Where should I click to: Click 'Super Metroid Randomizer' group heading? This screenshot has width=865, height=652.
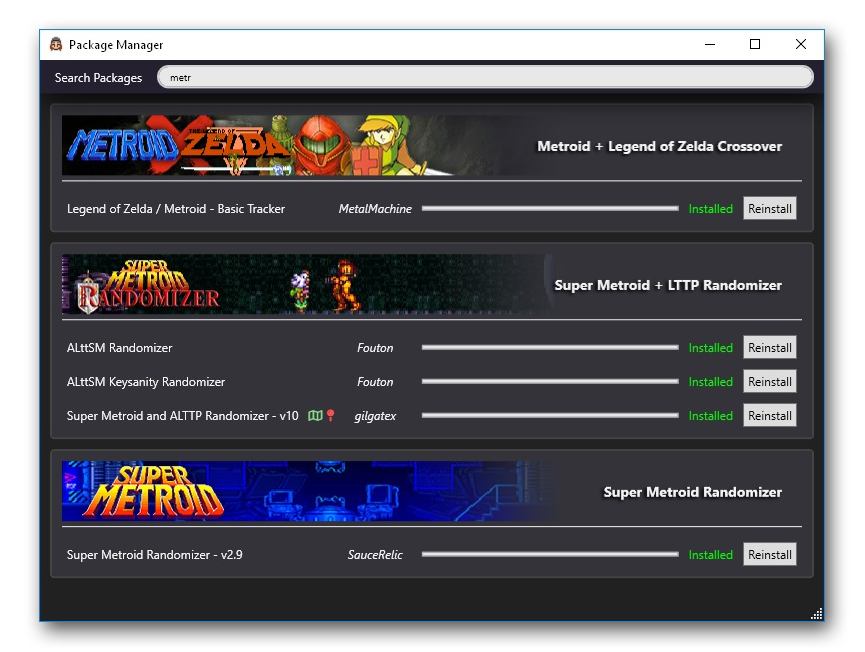[x=692, y=492]
